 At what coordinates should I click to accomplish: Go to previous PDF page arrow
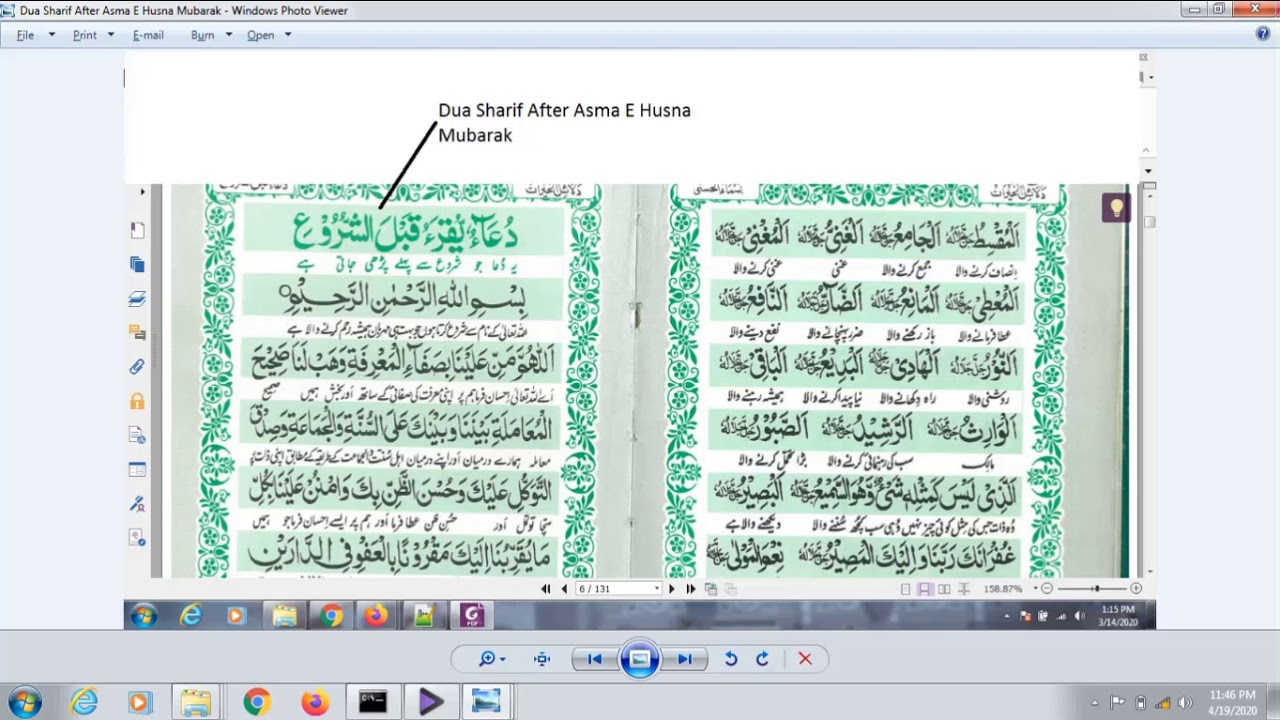point(564,589)
